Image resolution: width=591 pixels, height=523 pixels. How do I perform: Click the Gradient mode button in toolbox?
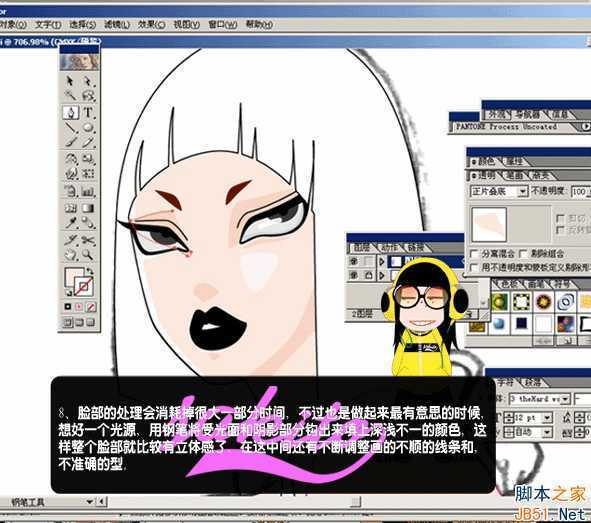point(79,307)
